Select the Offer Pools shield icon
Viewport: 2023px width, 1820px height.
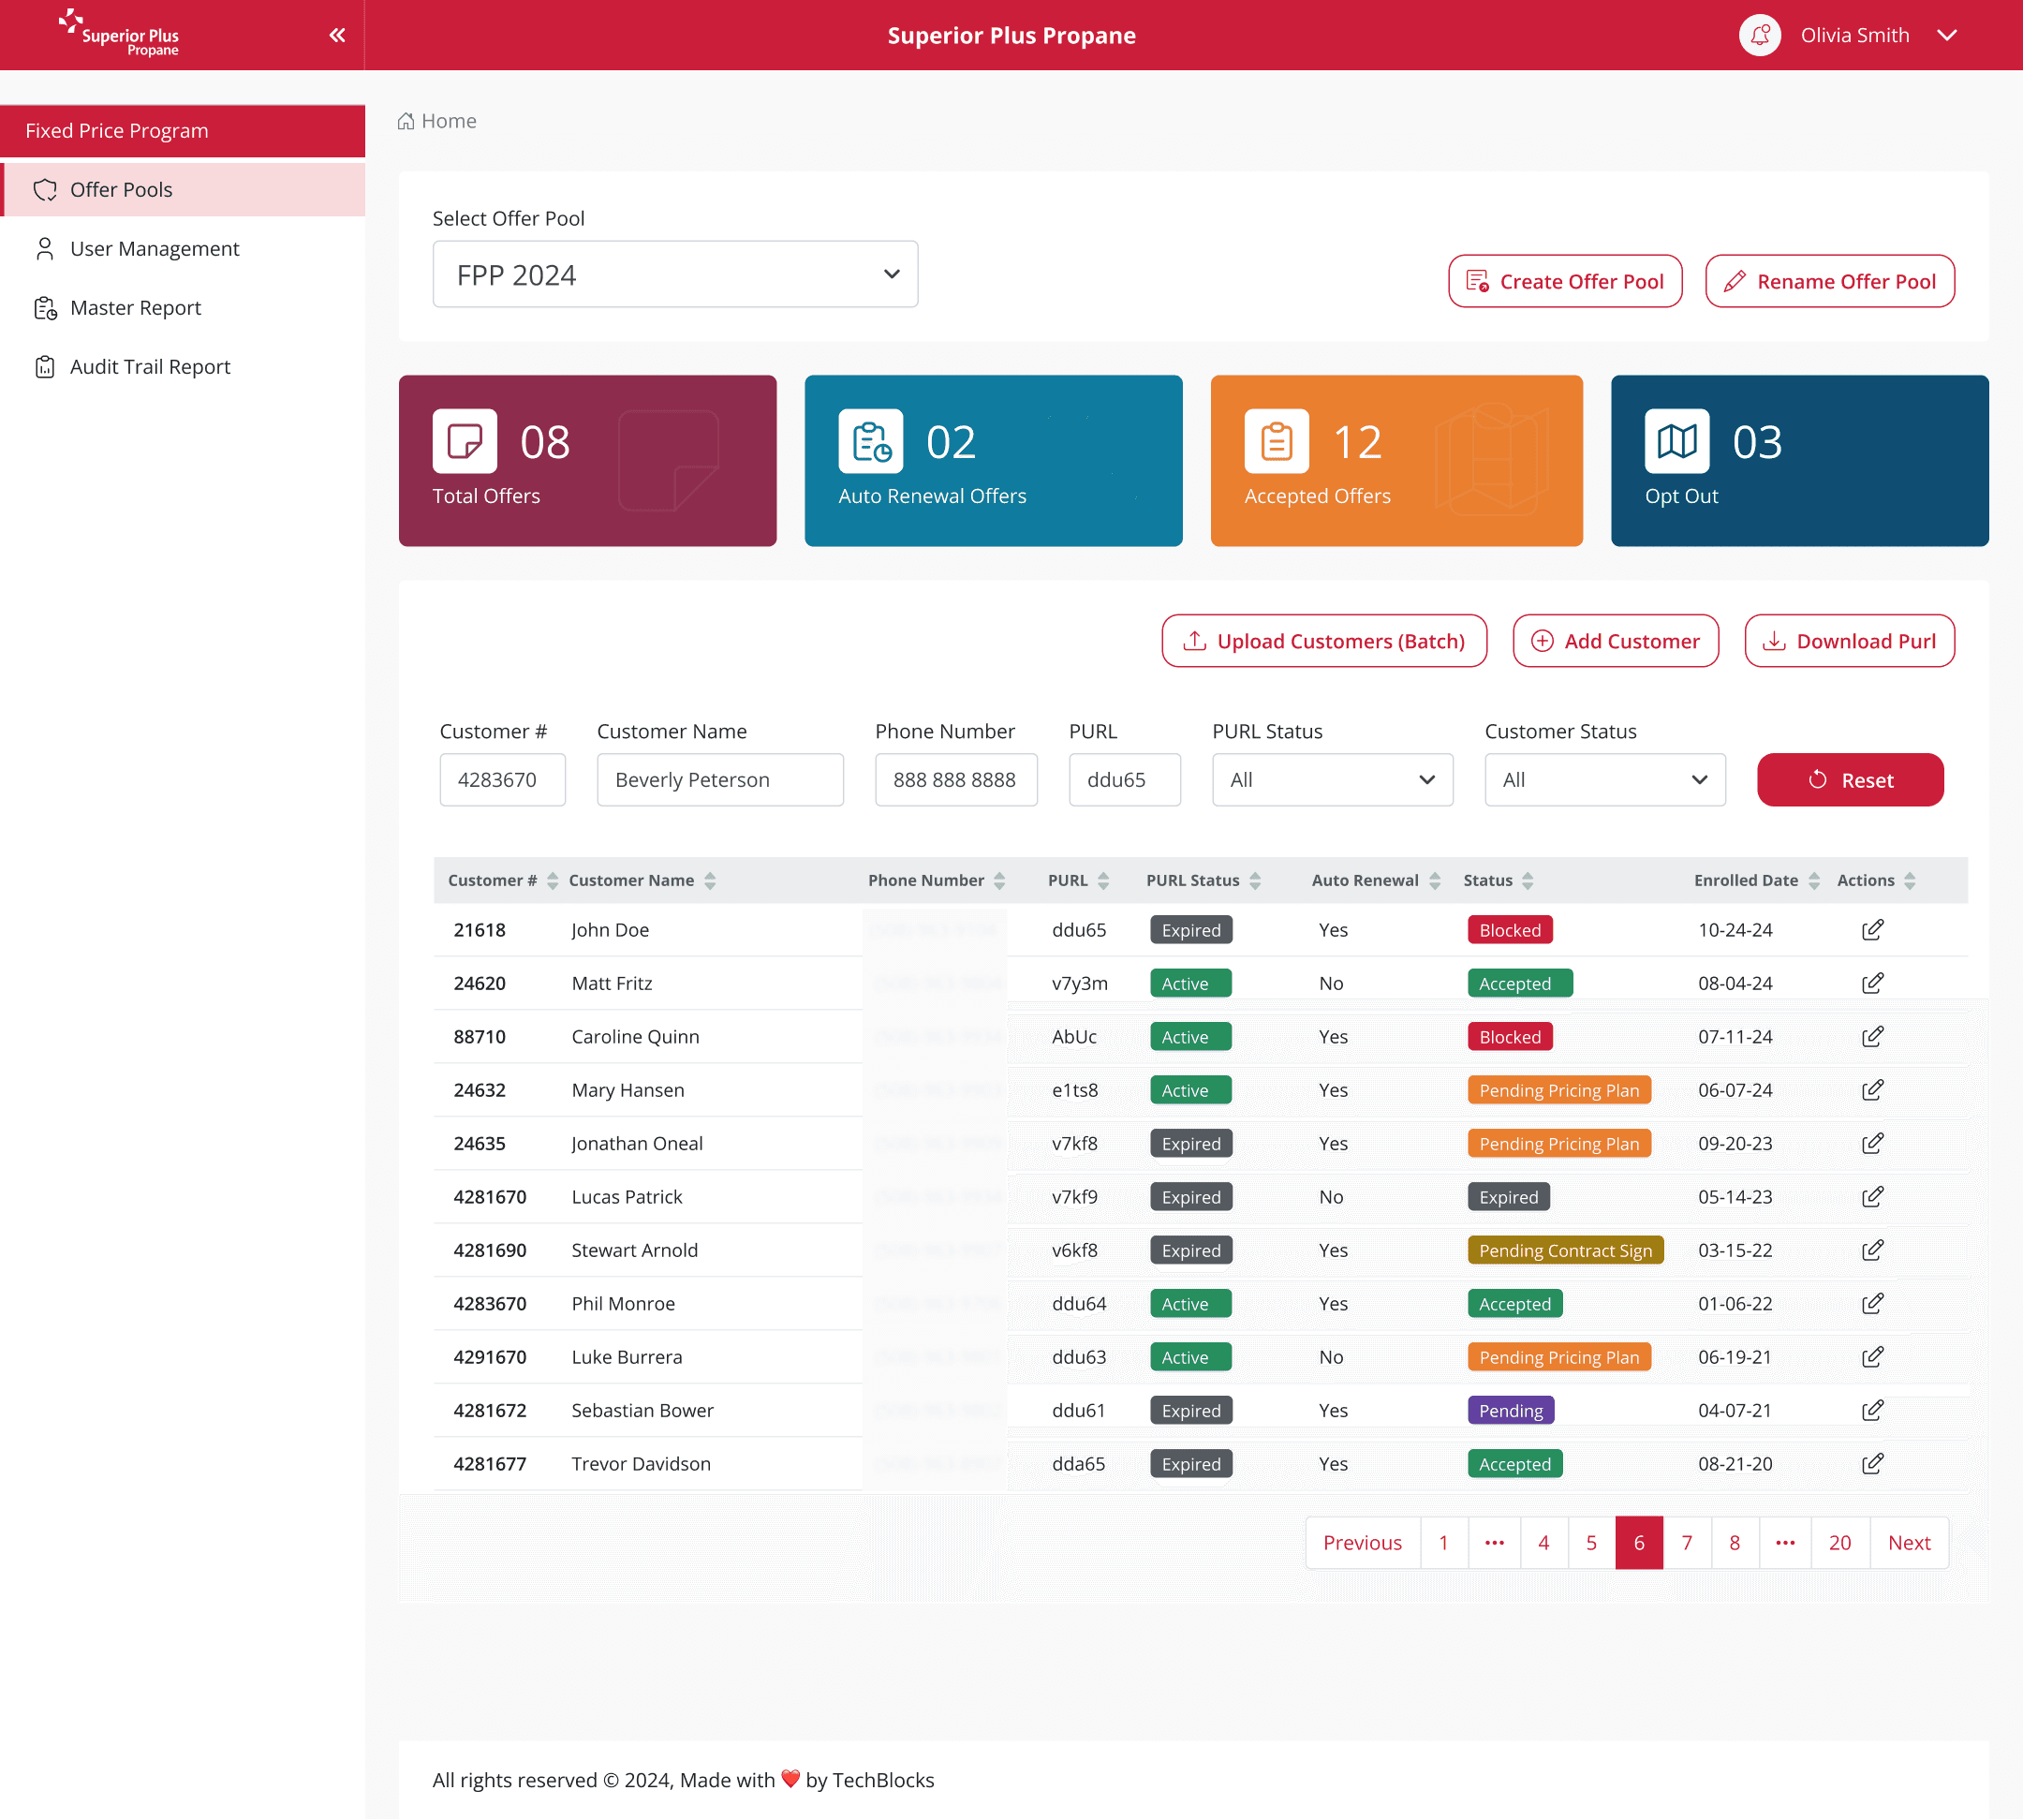(45, 189)
